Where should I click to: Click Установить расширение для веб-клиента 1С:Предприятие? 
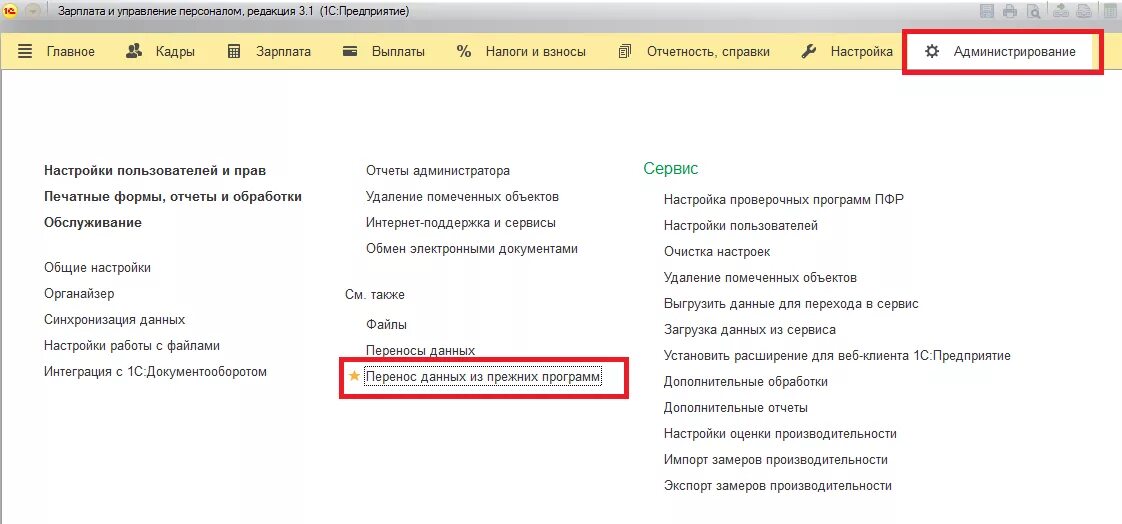[837, 356]
